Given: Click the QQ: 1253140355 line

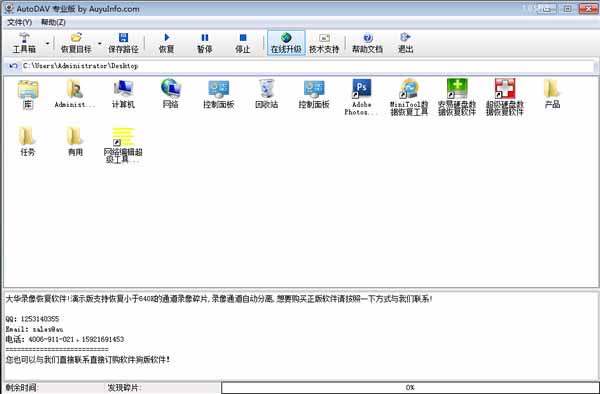Looking at the screenshot, I should click(32, 319).
